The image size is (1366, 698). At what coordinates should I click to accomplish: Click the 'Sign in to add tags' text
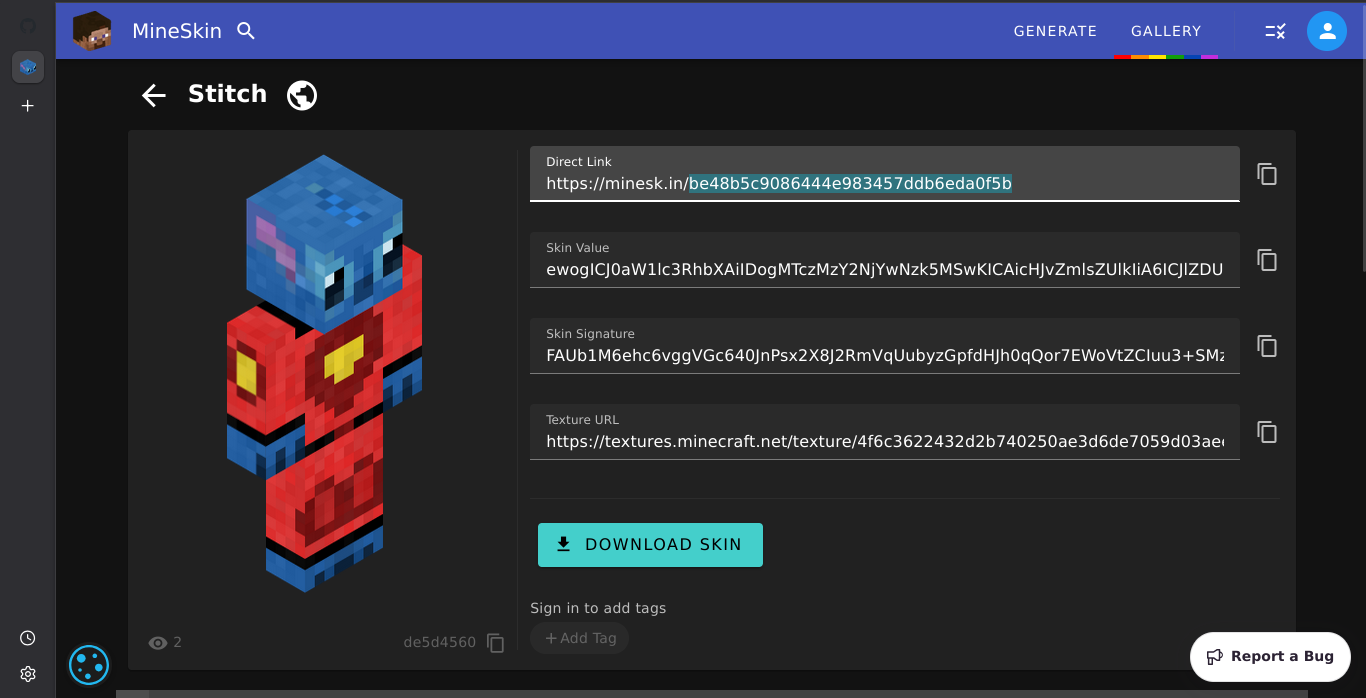(x=598, y=608)
